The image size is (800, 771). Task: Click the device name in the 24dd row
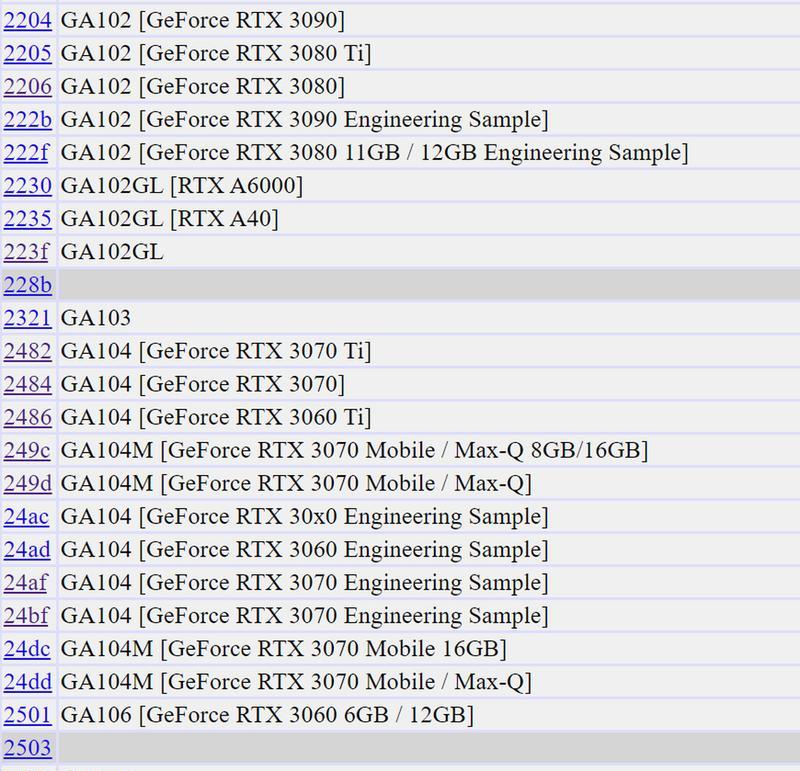(x=296, y=682)
